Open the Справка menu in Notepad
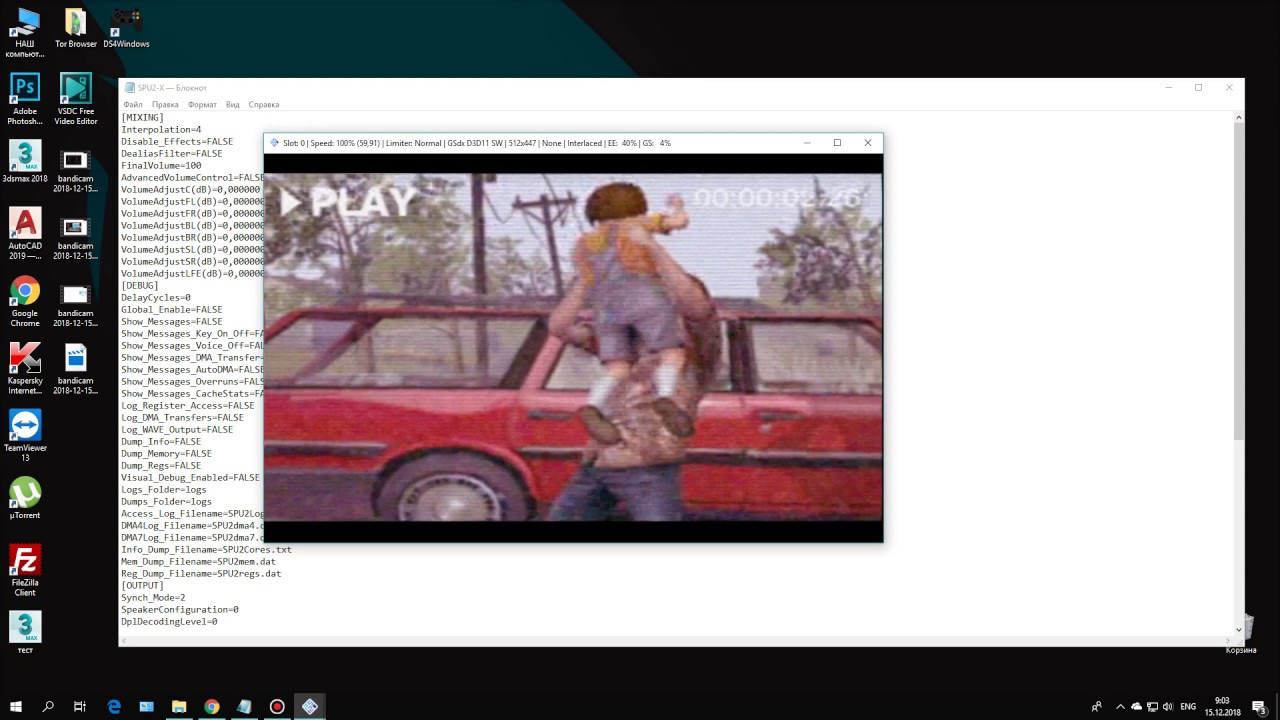This screenshot has height=720, width=1280. click(263, 104)
